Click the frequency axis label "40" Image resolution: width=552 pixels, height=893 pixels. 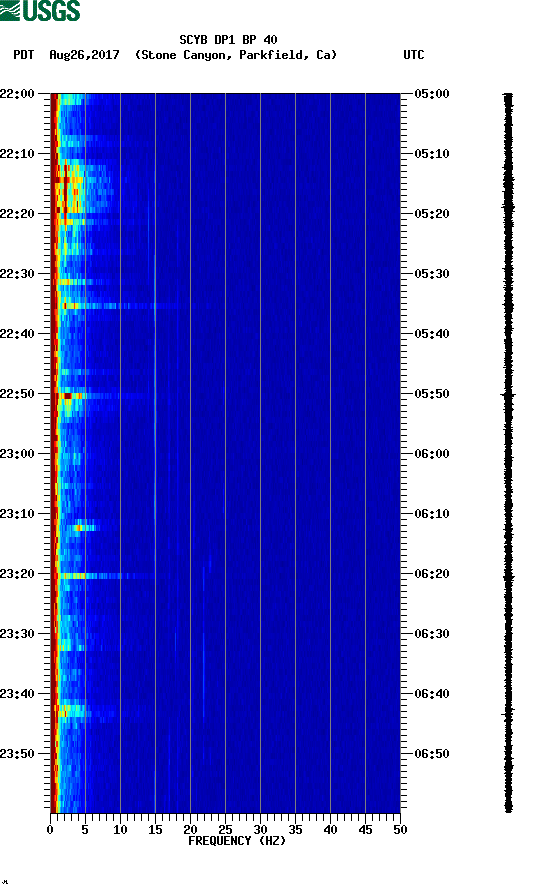coord(330,830)
